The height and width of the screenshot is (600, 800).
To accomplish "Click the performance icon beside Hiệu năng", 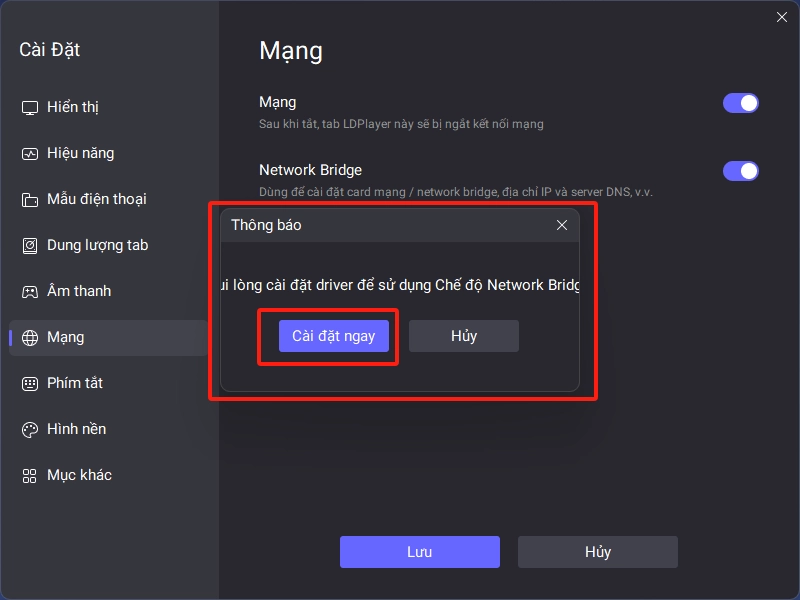I will (x=30, y=154).
